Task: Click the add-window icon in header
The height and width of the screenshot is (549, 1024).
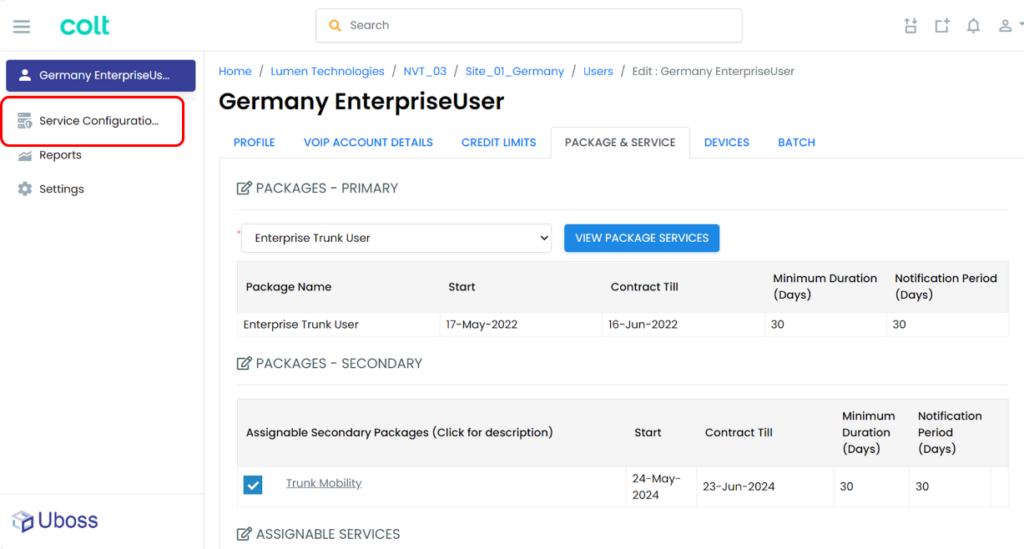Action: 942,25
